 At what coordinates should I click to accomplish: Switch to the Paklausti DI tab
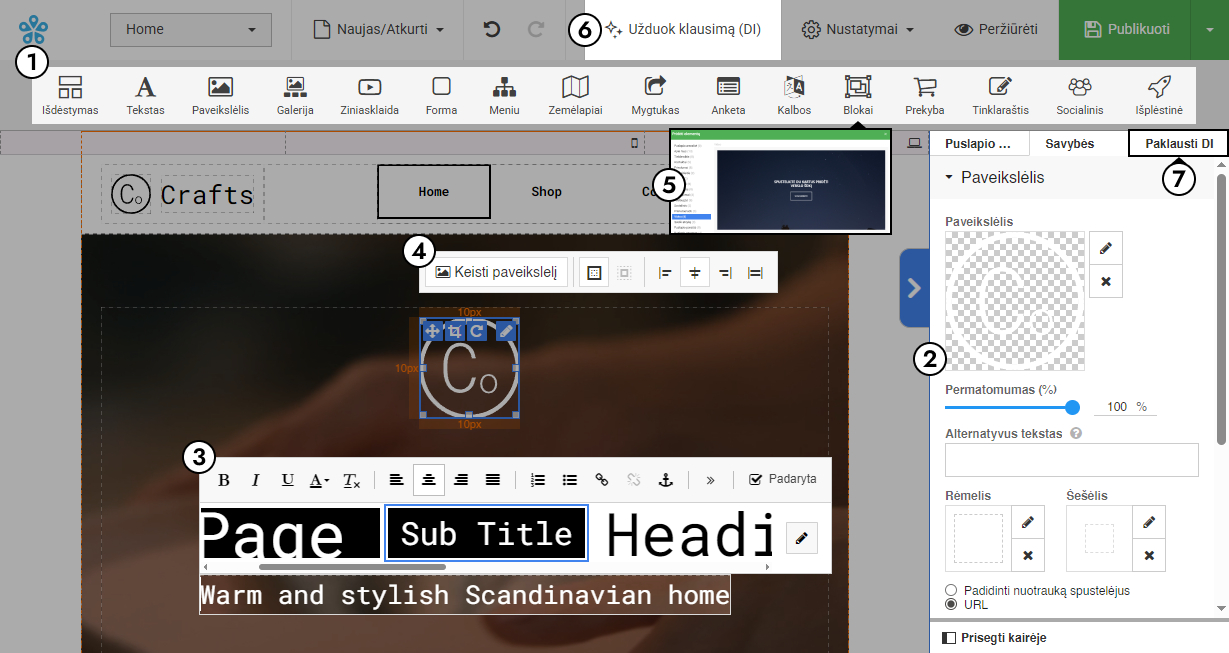(x=1178, y=144)
